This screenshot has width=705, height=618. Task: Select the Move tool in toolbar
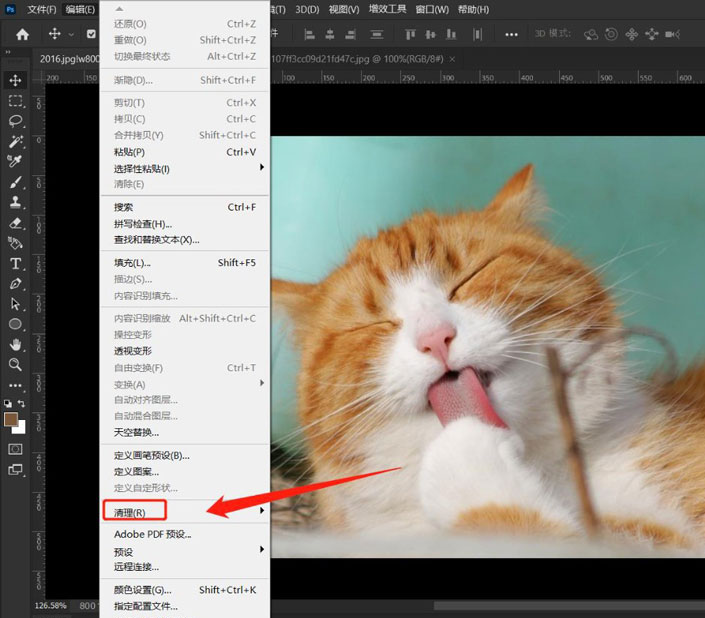click(16, 80)
